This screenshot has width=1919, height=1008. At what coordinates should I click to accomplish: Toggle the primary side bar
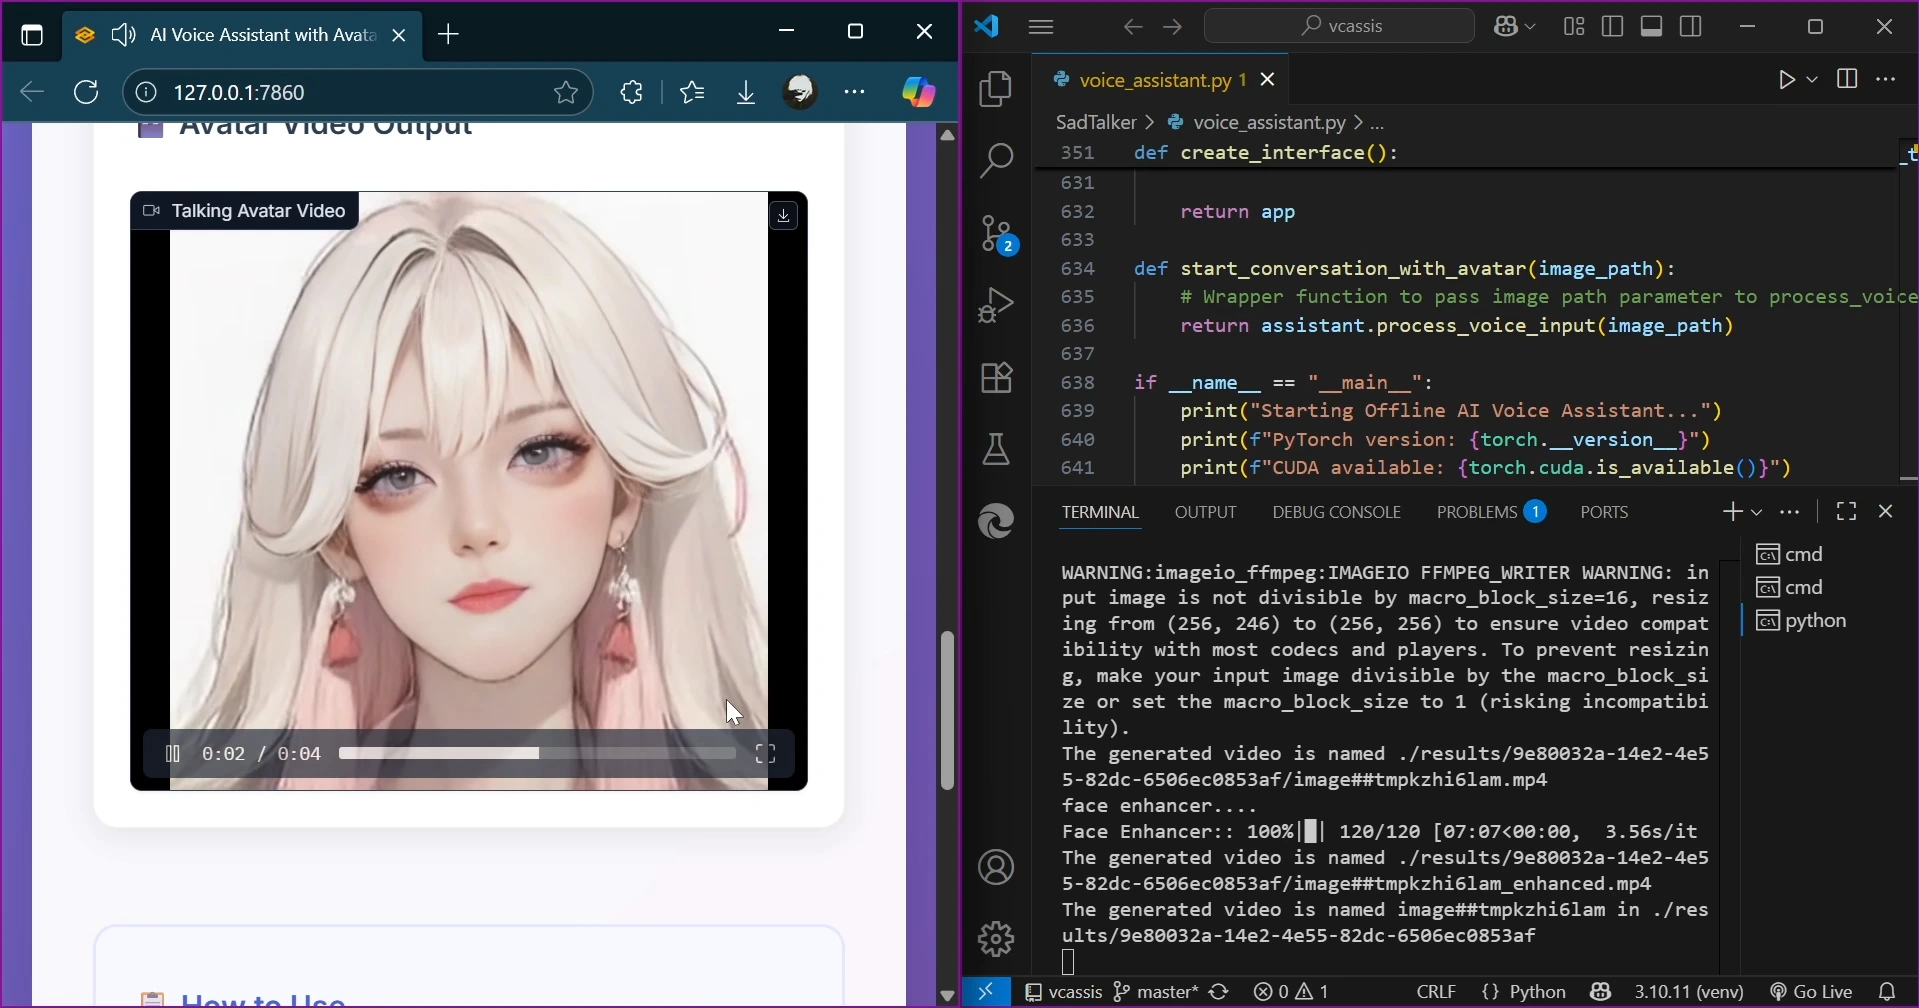point(1613,27)
